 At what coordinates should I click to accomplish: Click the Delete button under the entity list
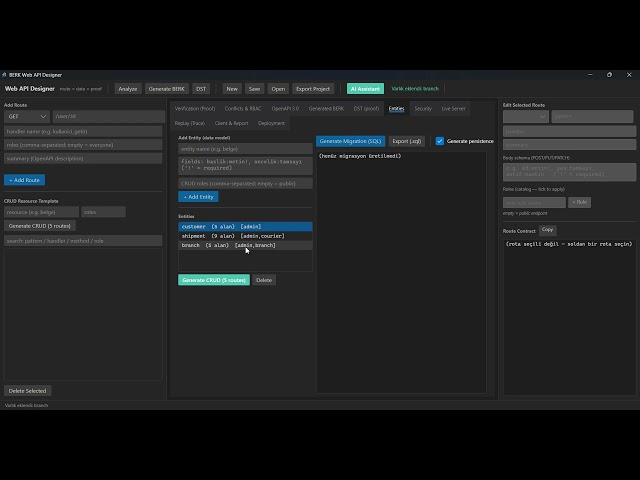pyautogui.click(x=264, y=280)
